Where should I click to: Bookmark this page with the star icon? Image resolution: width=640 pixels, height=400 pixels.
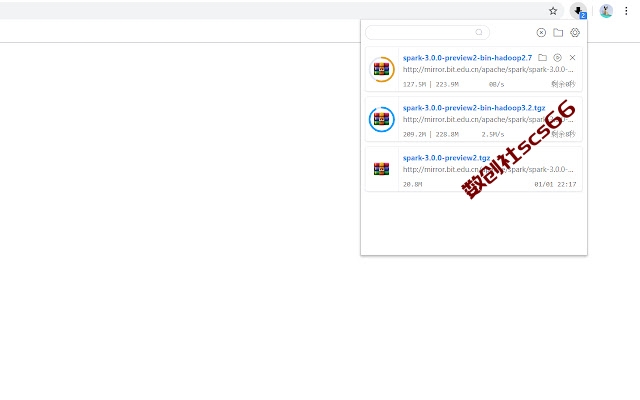click(553, 11)
